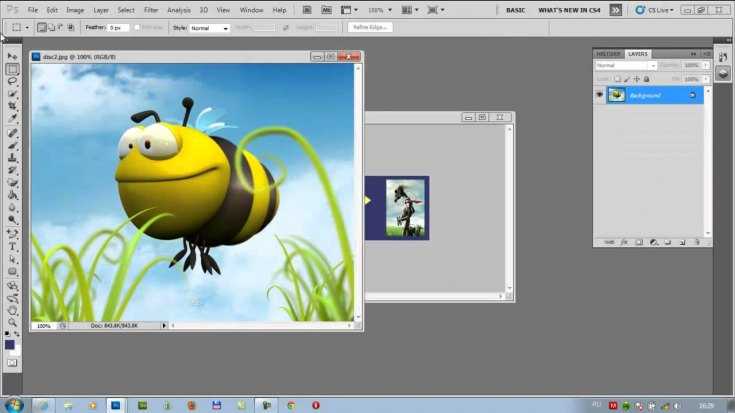Select the Eraser tool

point(12,183)
